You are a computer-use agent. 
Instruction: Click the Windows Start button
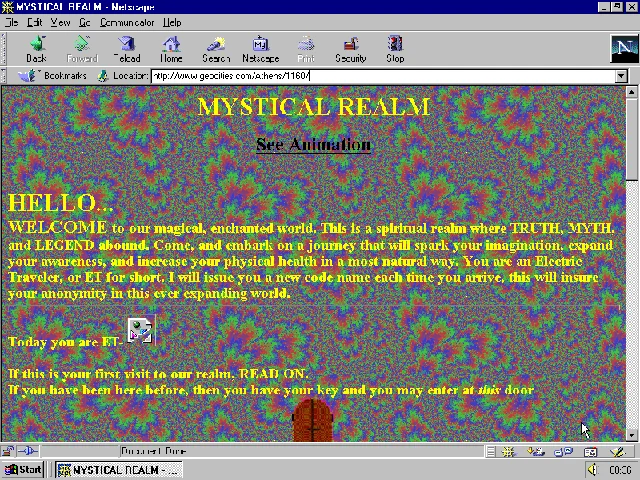23,470
